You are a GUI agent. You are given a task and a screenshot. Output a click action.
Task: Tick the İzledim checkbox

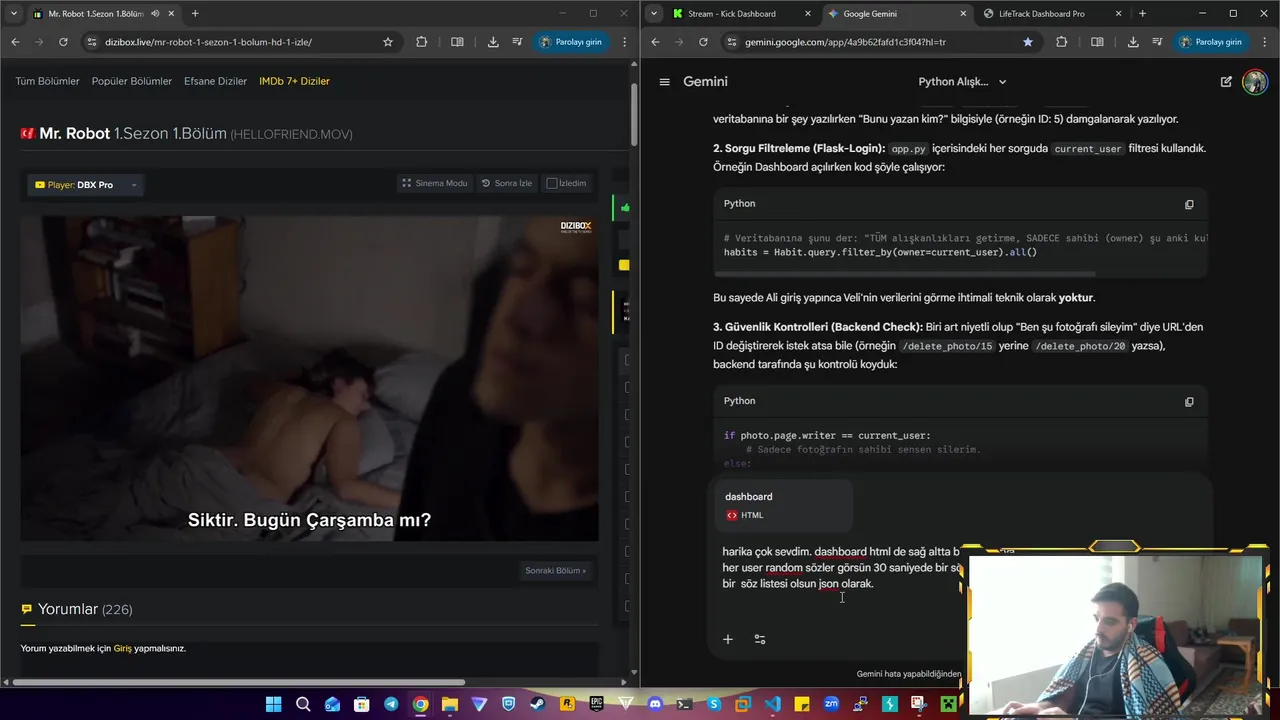click(x=552, y=183)
